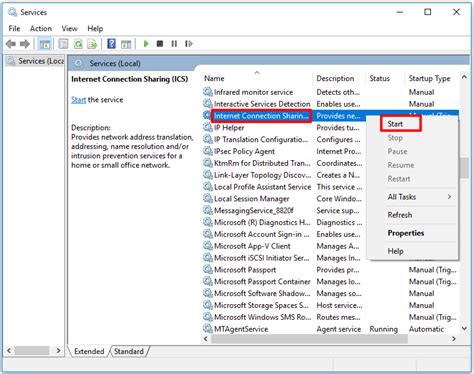The image size is (474, 374).
Task: Click the Services title bar app icon
Action: 12,12
